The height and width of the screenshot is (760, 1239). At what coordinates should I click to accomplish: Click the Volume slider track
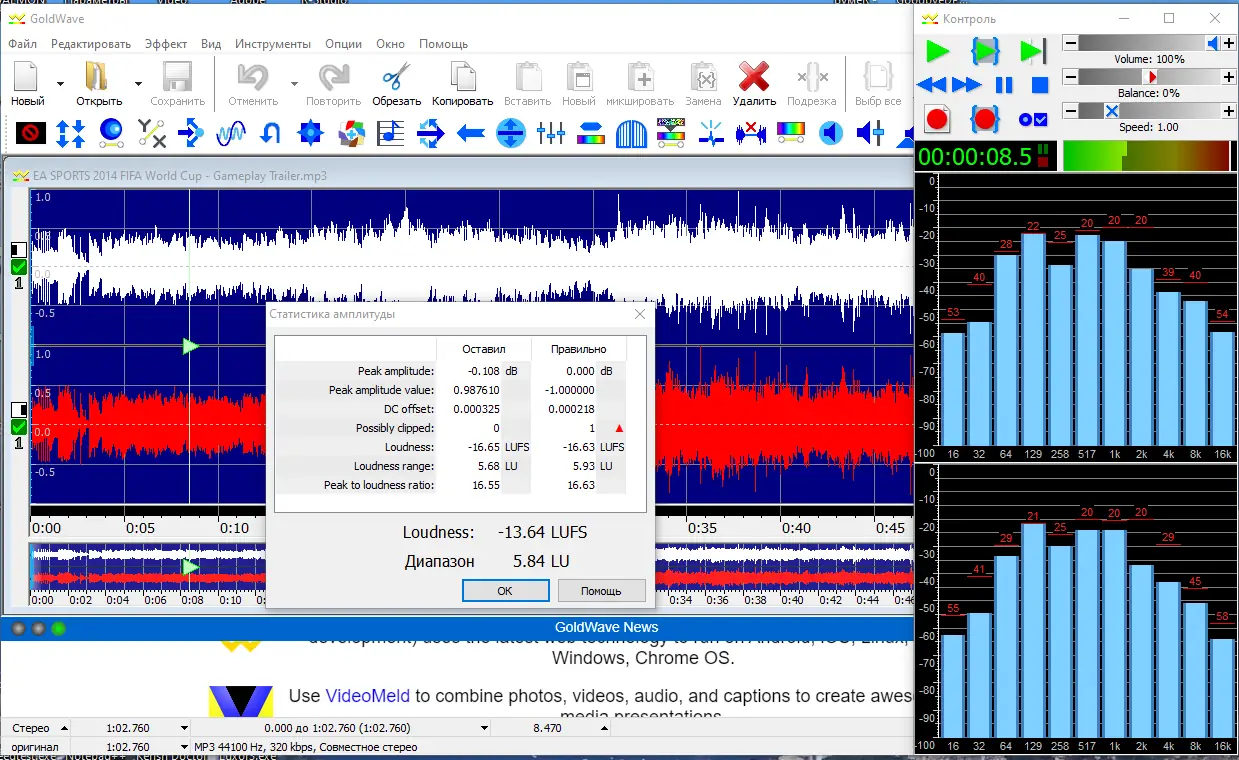click(x=1140, y=44)
